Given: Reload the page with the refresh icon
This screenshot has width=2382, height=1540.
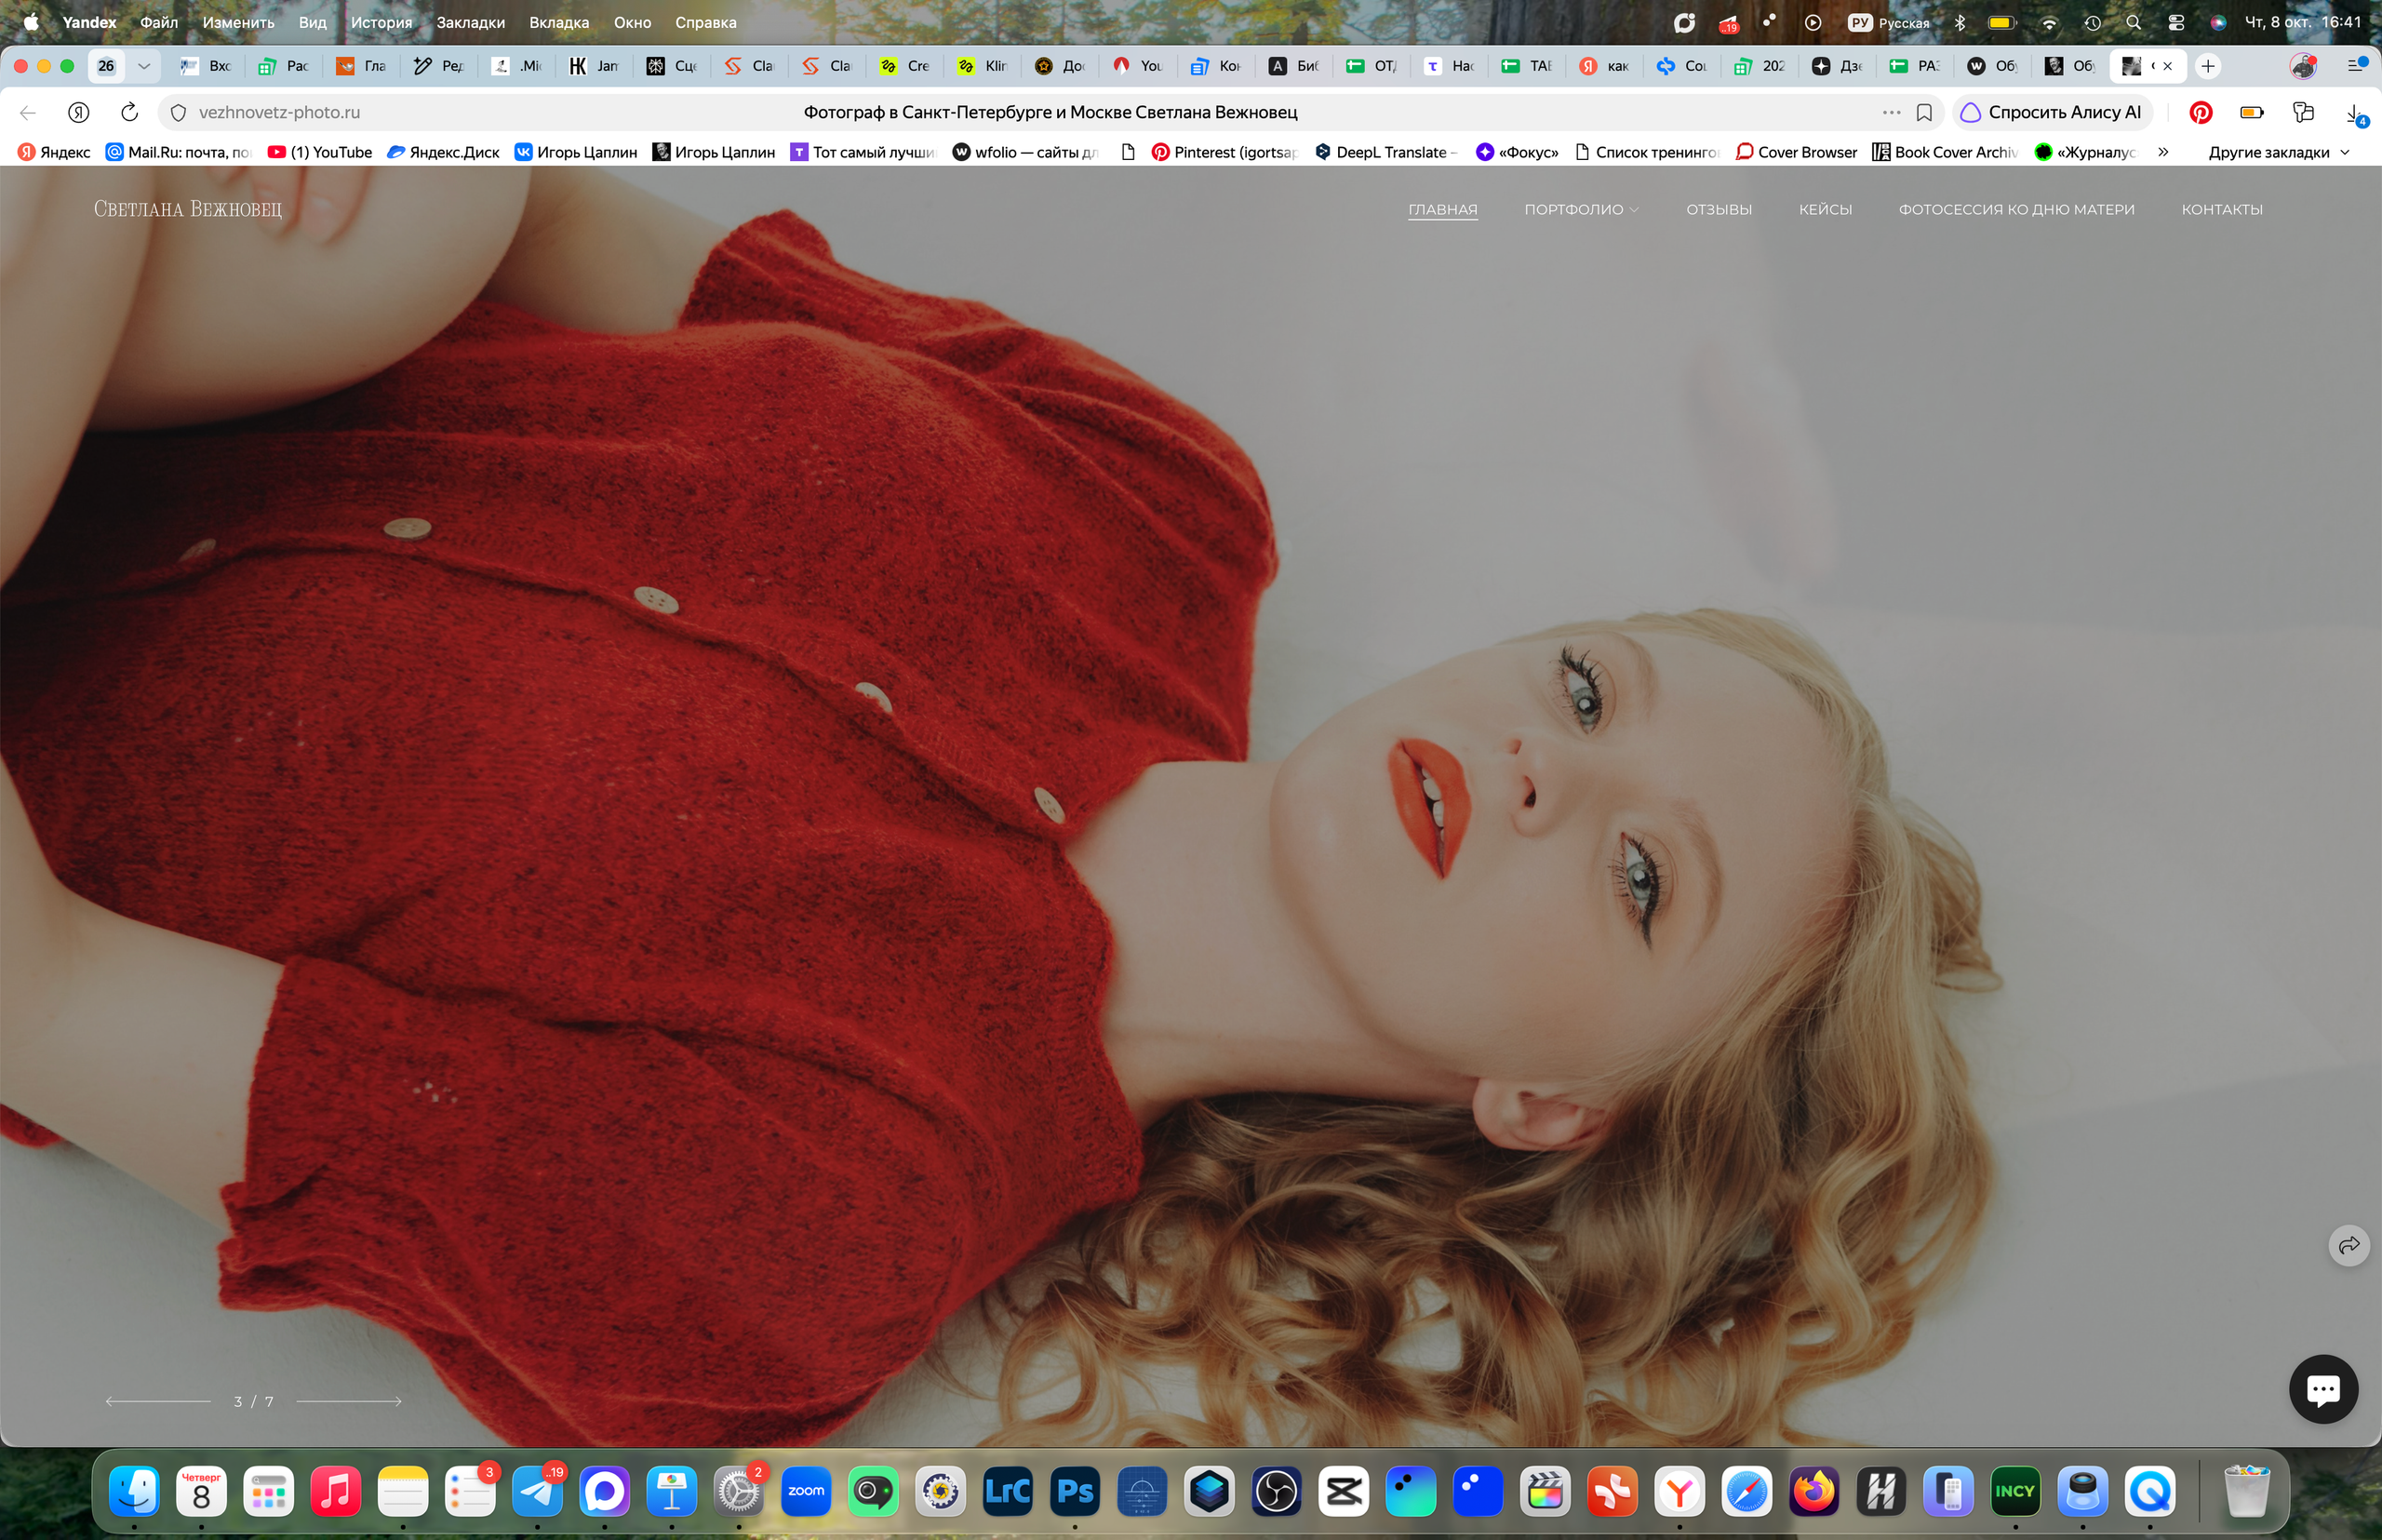Looking at the screenshot, I should 129,112.
